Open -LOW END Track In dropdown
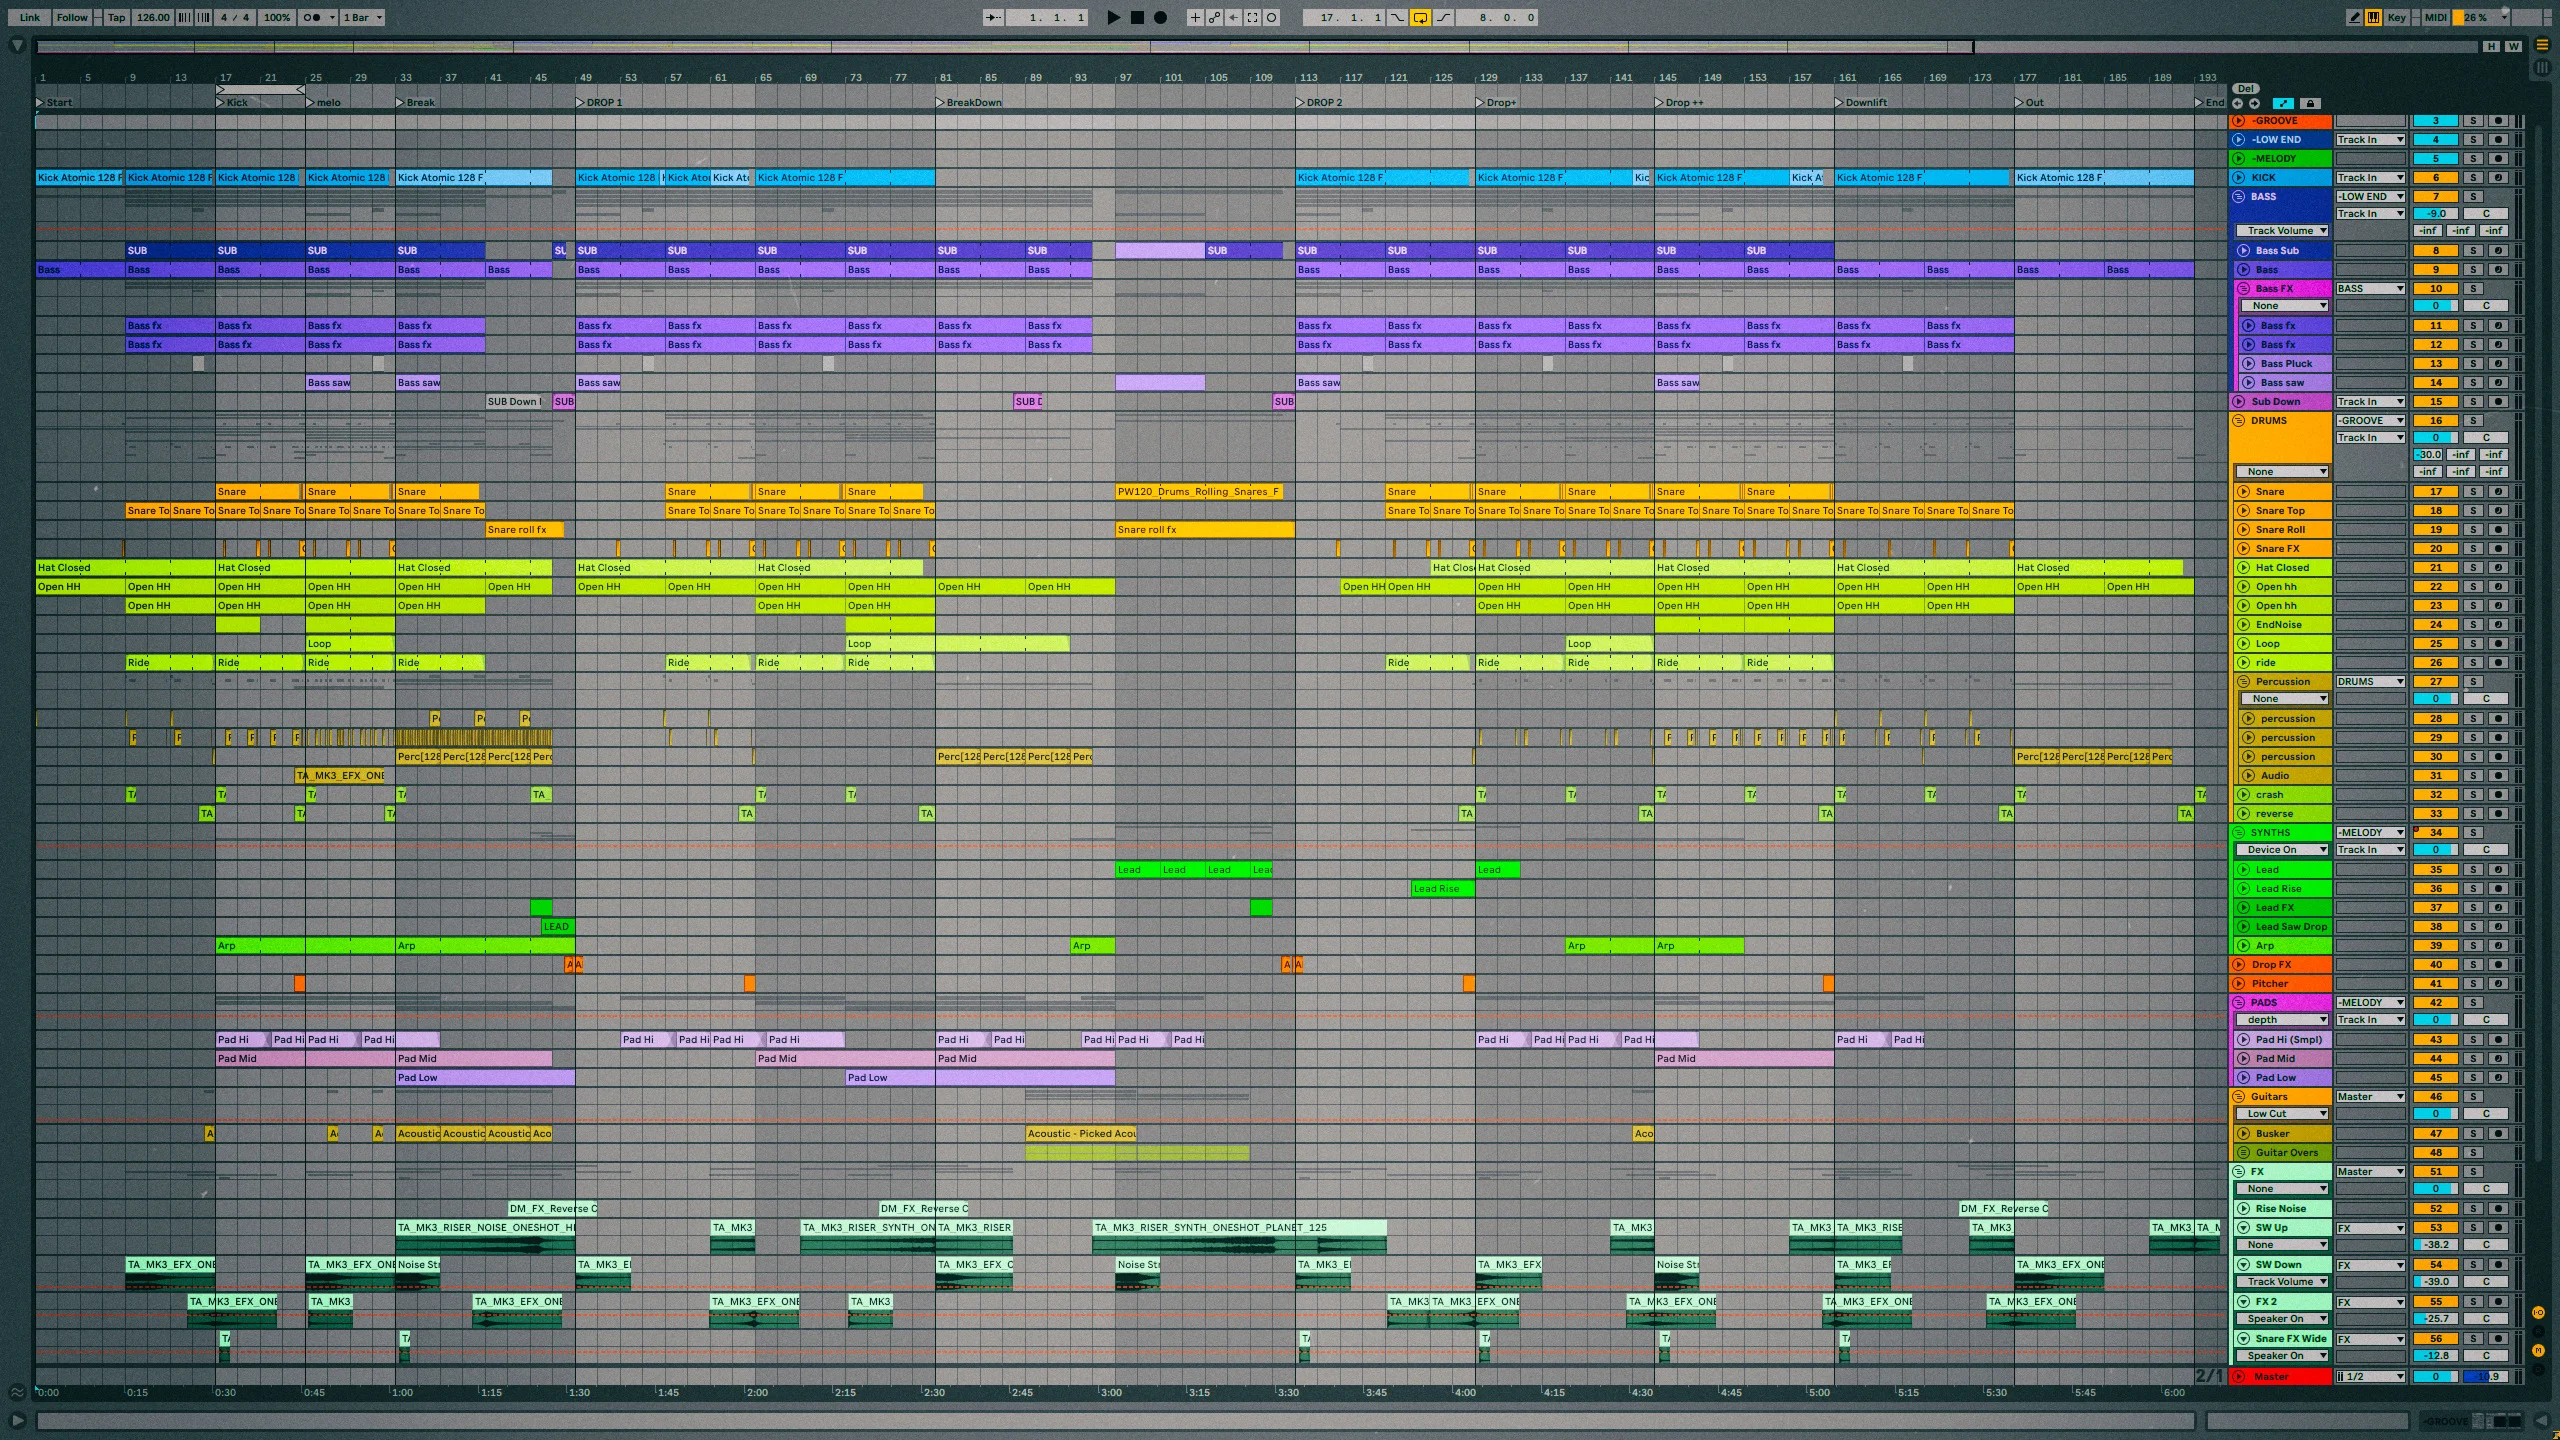 (2370, 140)
